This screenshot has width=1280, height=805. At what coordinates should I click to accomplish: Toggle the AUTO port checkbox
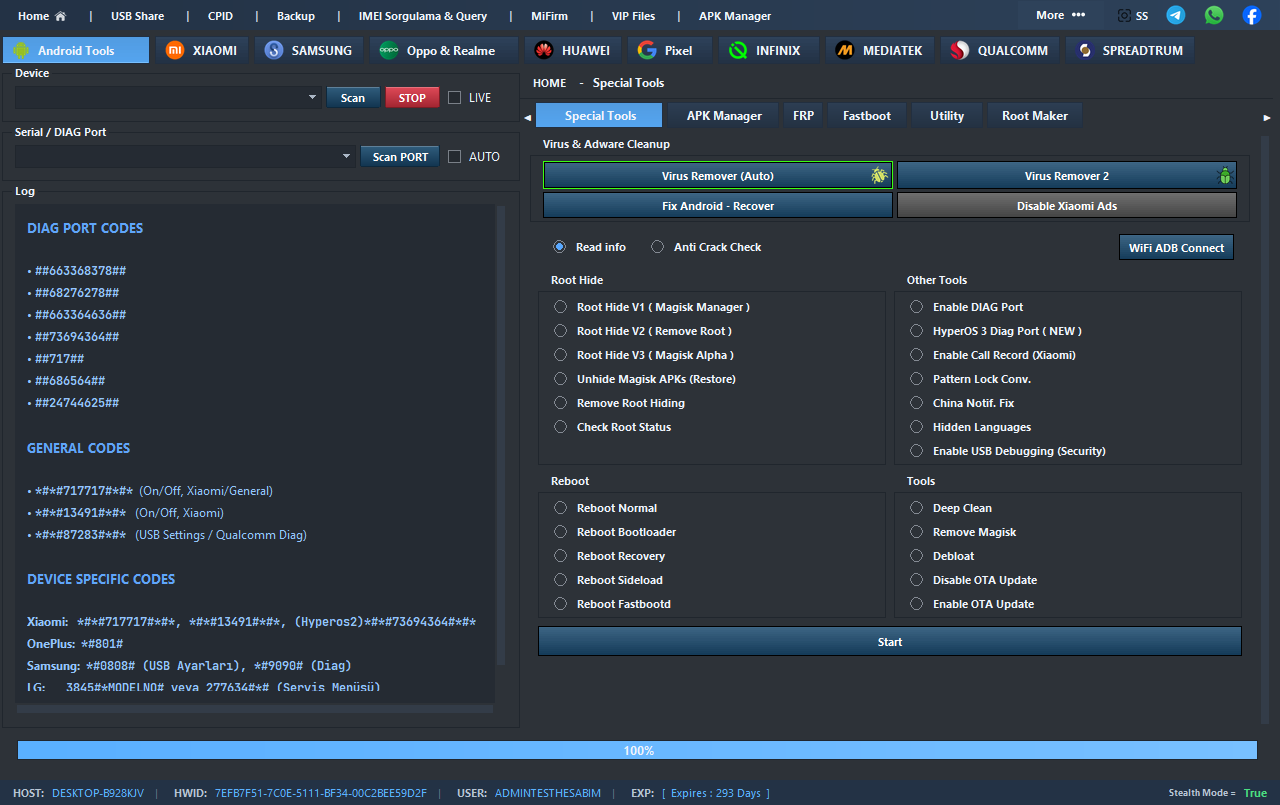(455, 157)
